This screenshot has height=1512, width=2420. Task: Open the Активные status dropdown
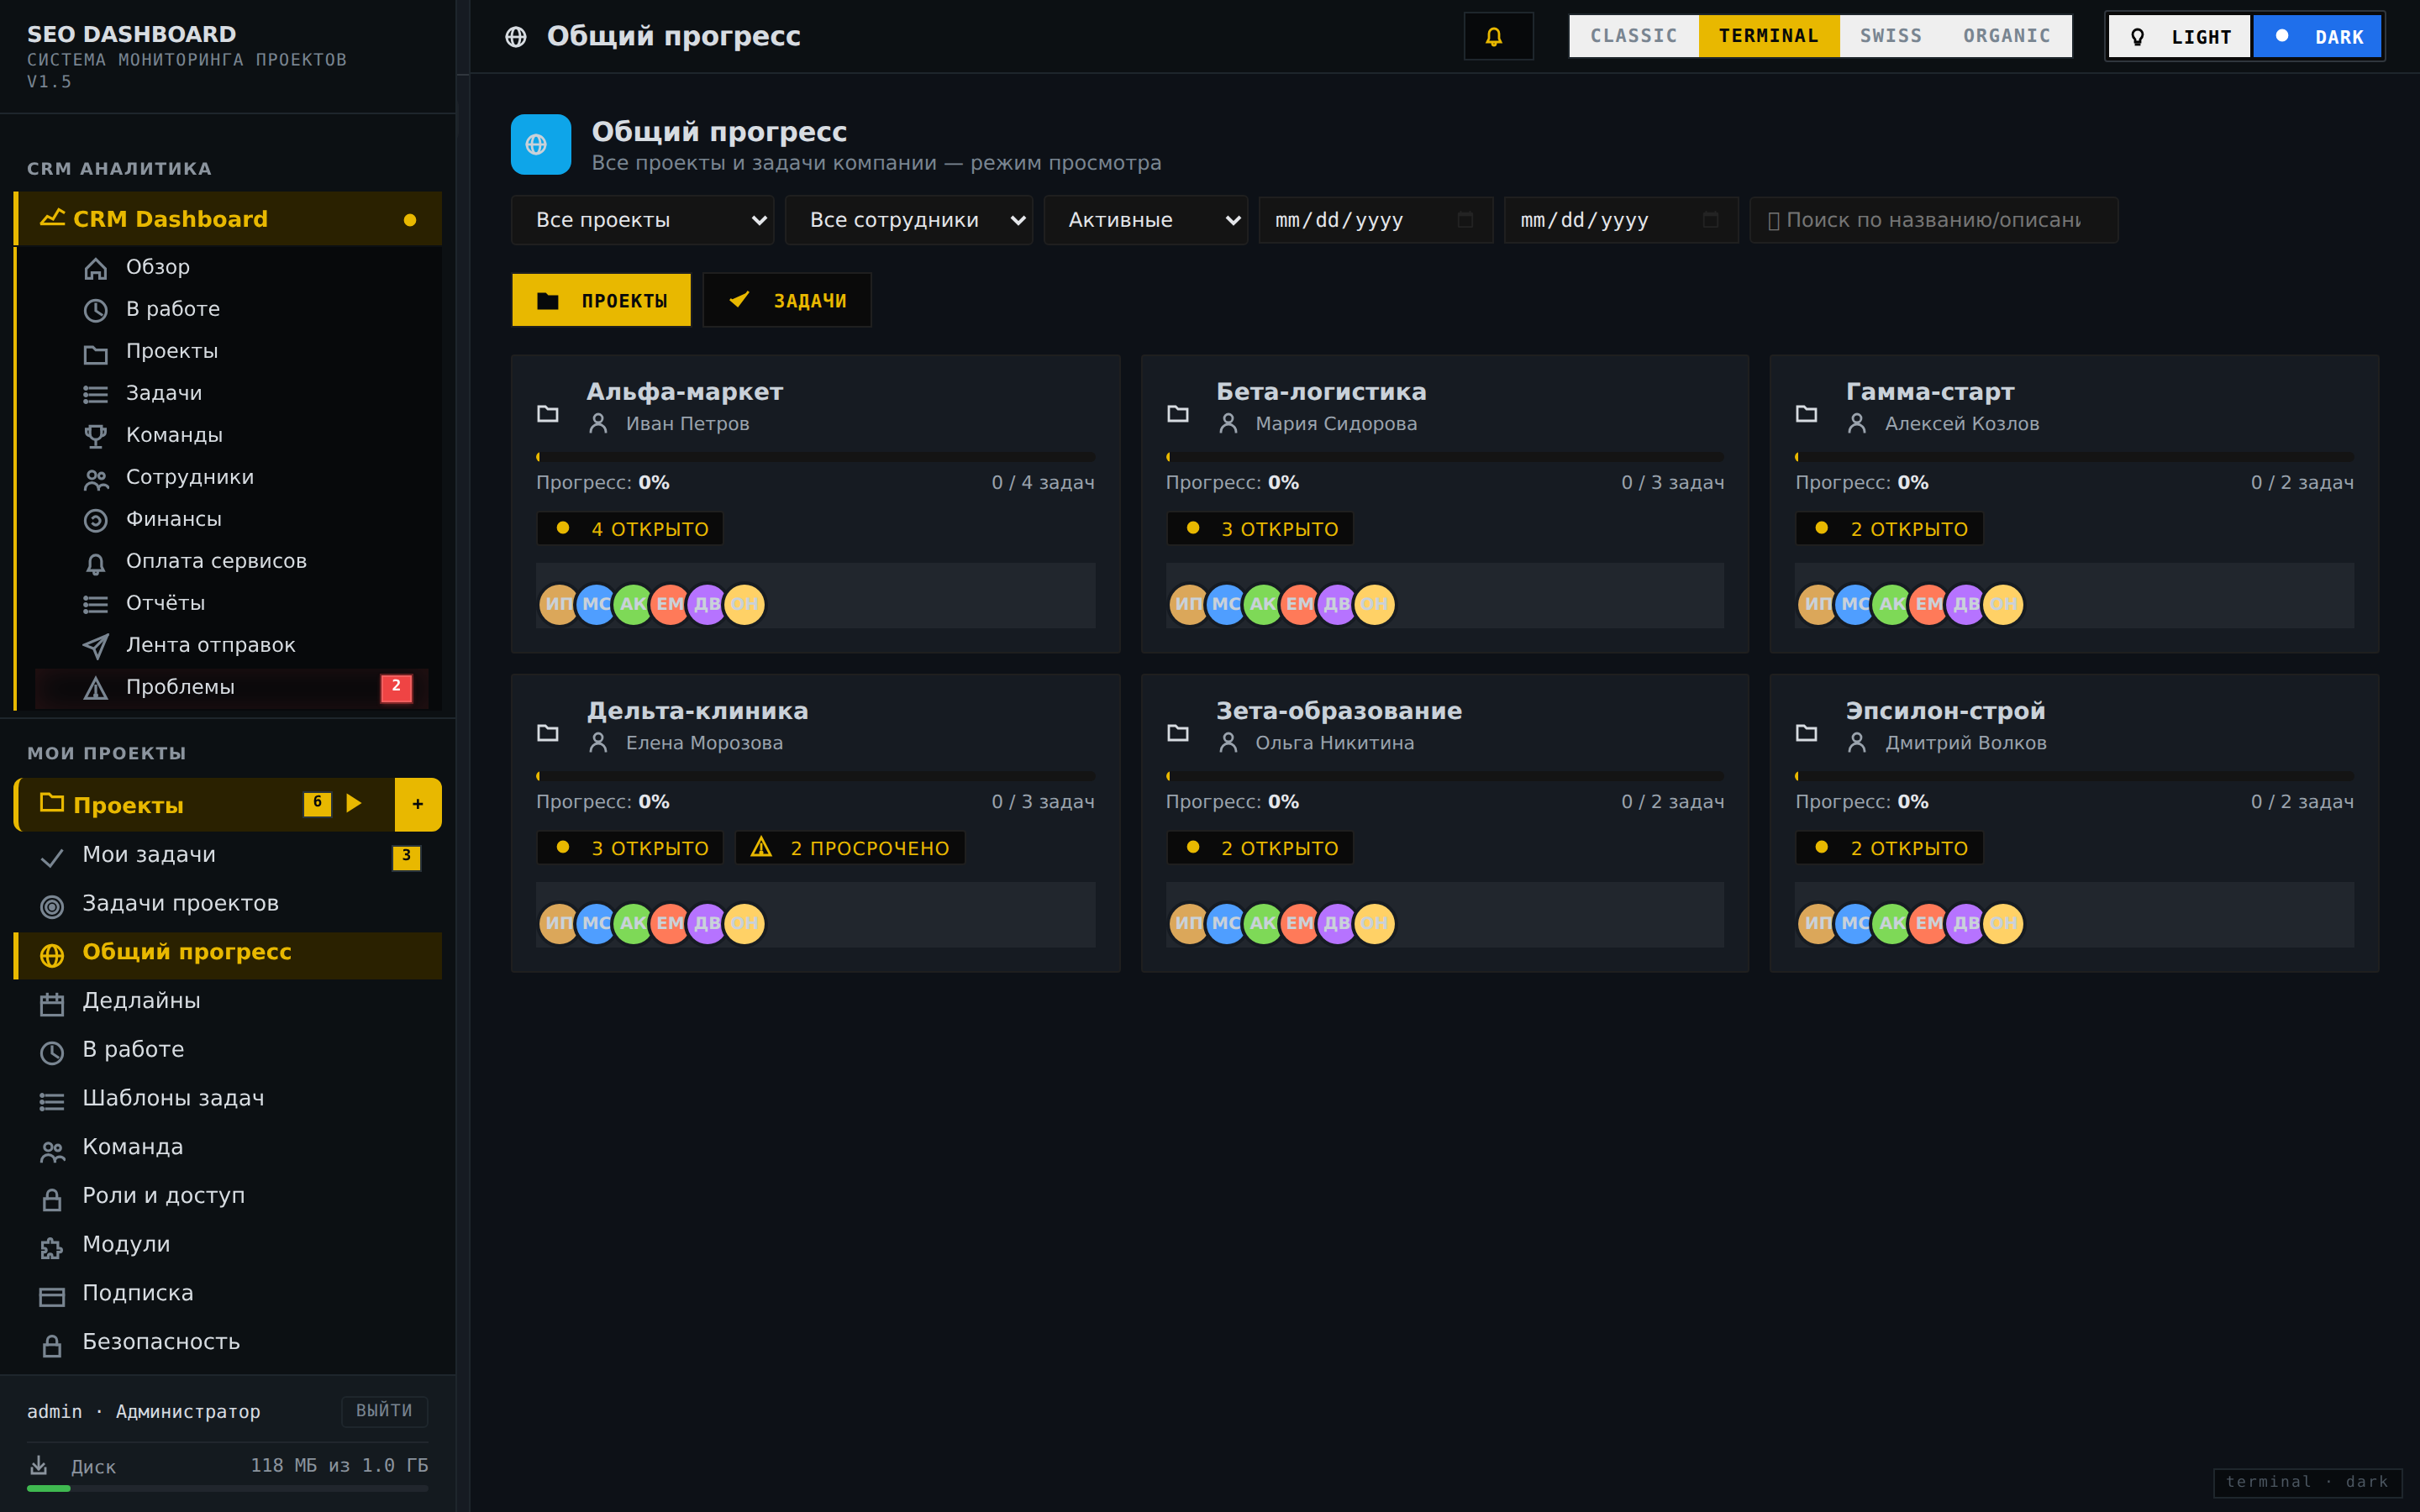tap(1145, 220)
